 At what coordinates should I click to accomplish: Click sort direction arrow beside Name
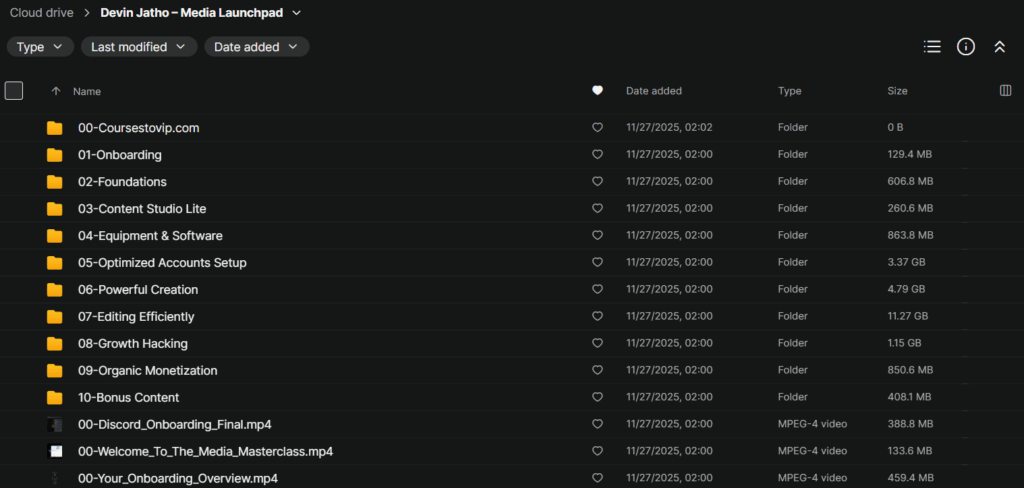click(56, 91)
